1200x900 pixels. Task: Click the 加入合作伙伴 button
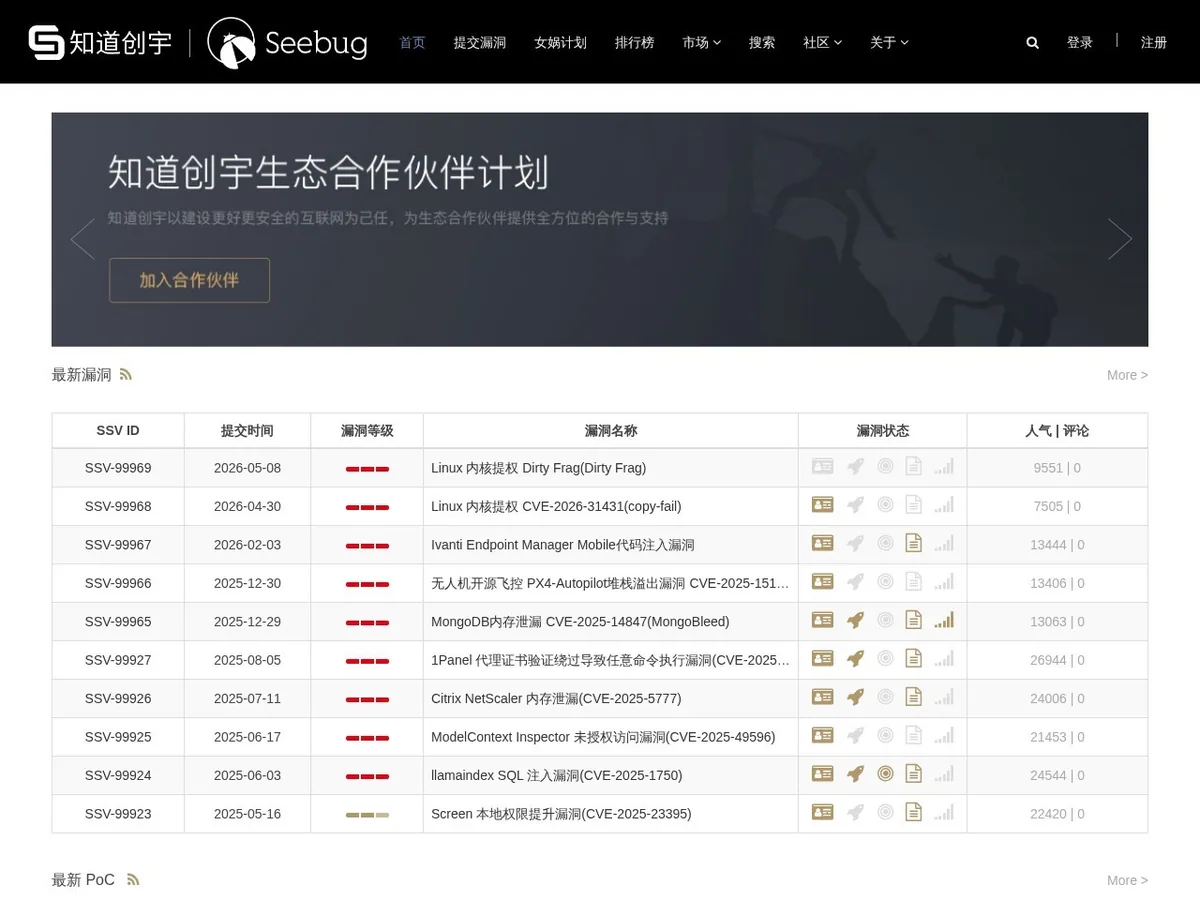pyautogui.click(x=189, y=280)
